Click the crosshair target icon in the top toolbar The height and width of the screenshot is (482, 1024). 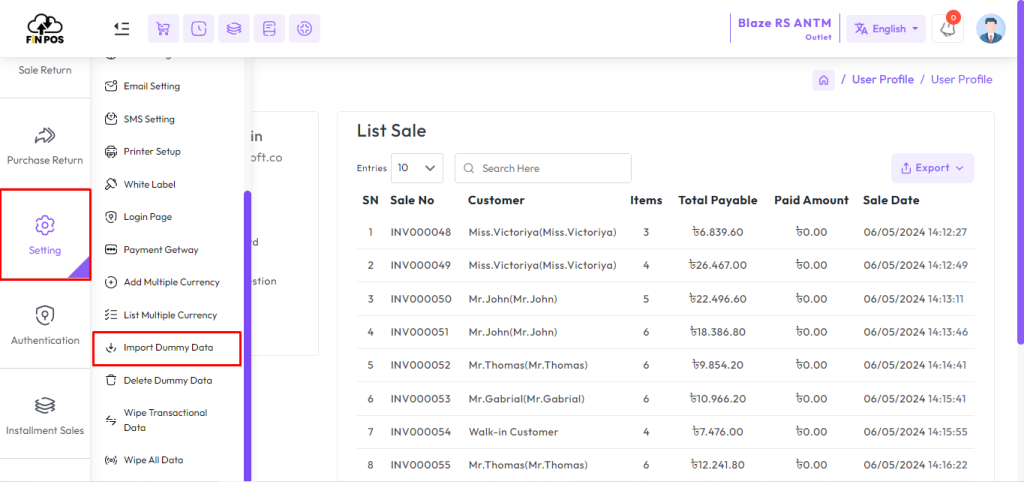[304, 29]
